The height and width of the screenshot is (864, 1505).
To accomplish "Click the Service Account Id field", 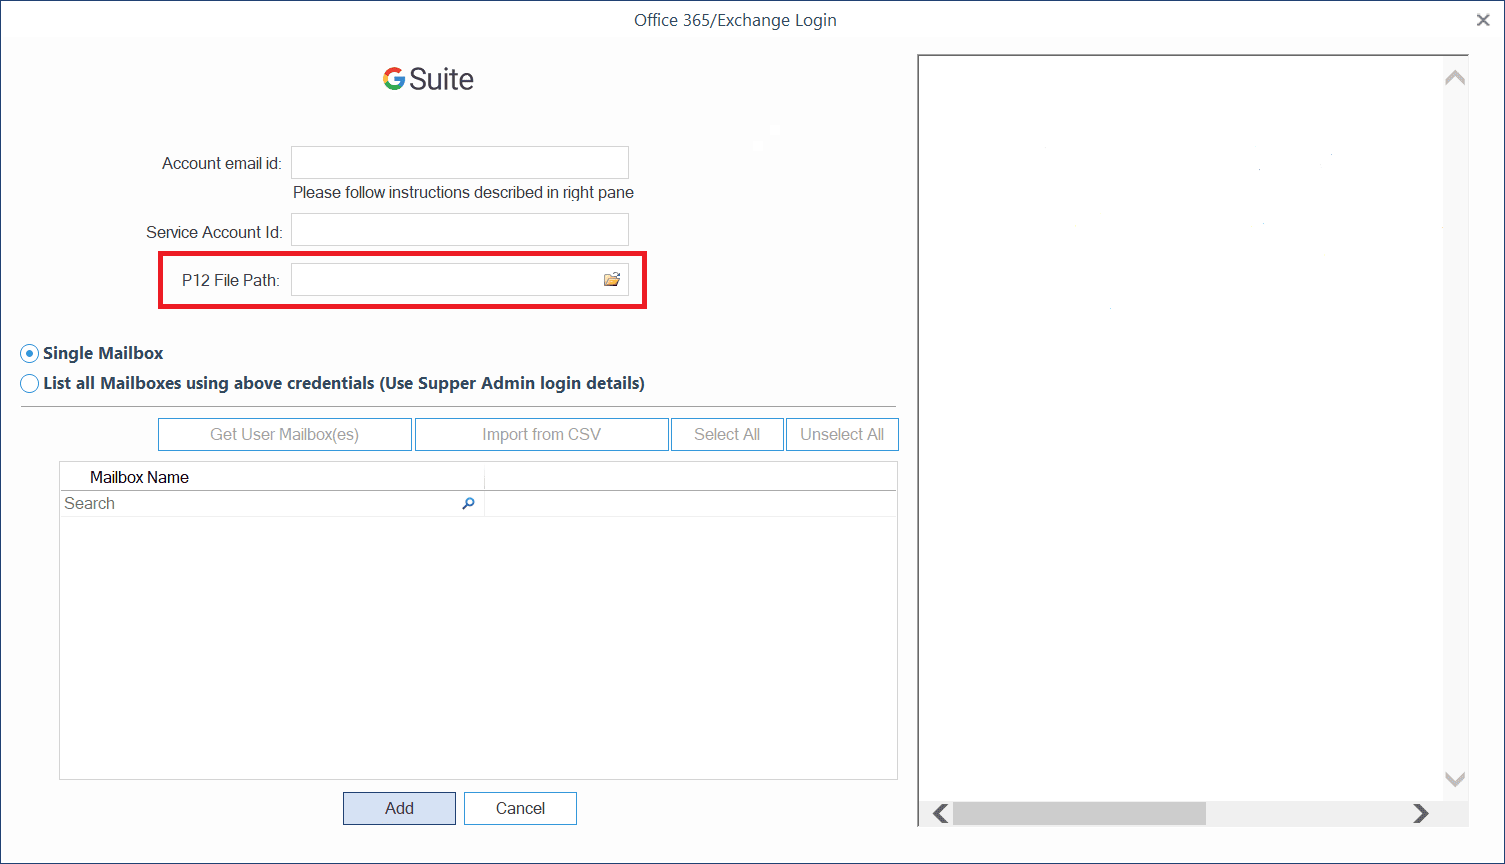I will coord(460,230).
